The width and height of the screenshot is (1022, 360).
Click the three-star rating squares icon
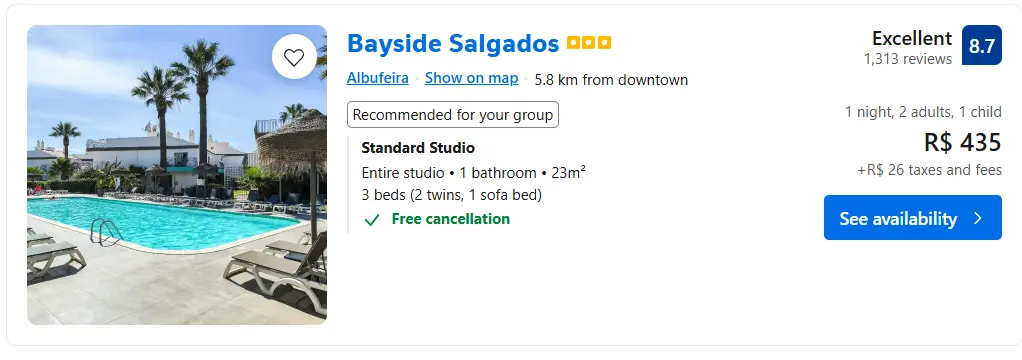[x=589, y=44]
